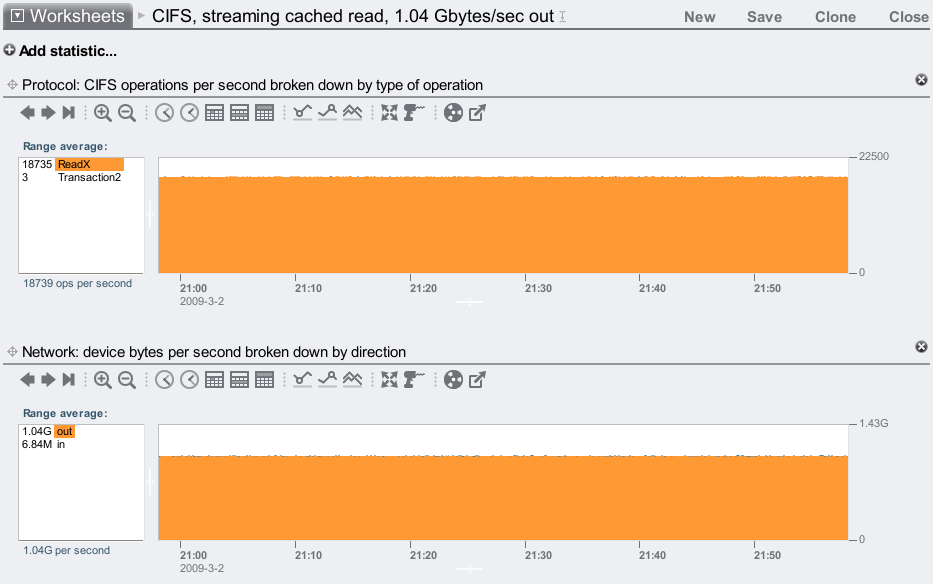The image size is (933, 584).
Task: Close the Network device bytes panel
Action: tap(921, 347)
